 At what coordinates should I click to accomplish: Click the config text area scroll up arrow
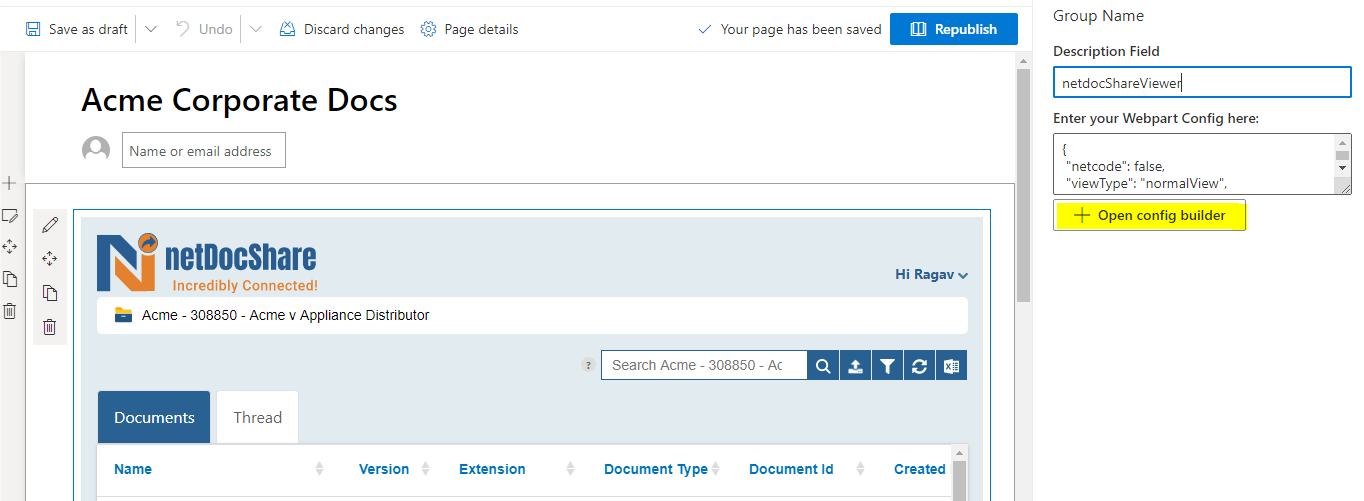[x=1343, y=142]
